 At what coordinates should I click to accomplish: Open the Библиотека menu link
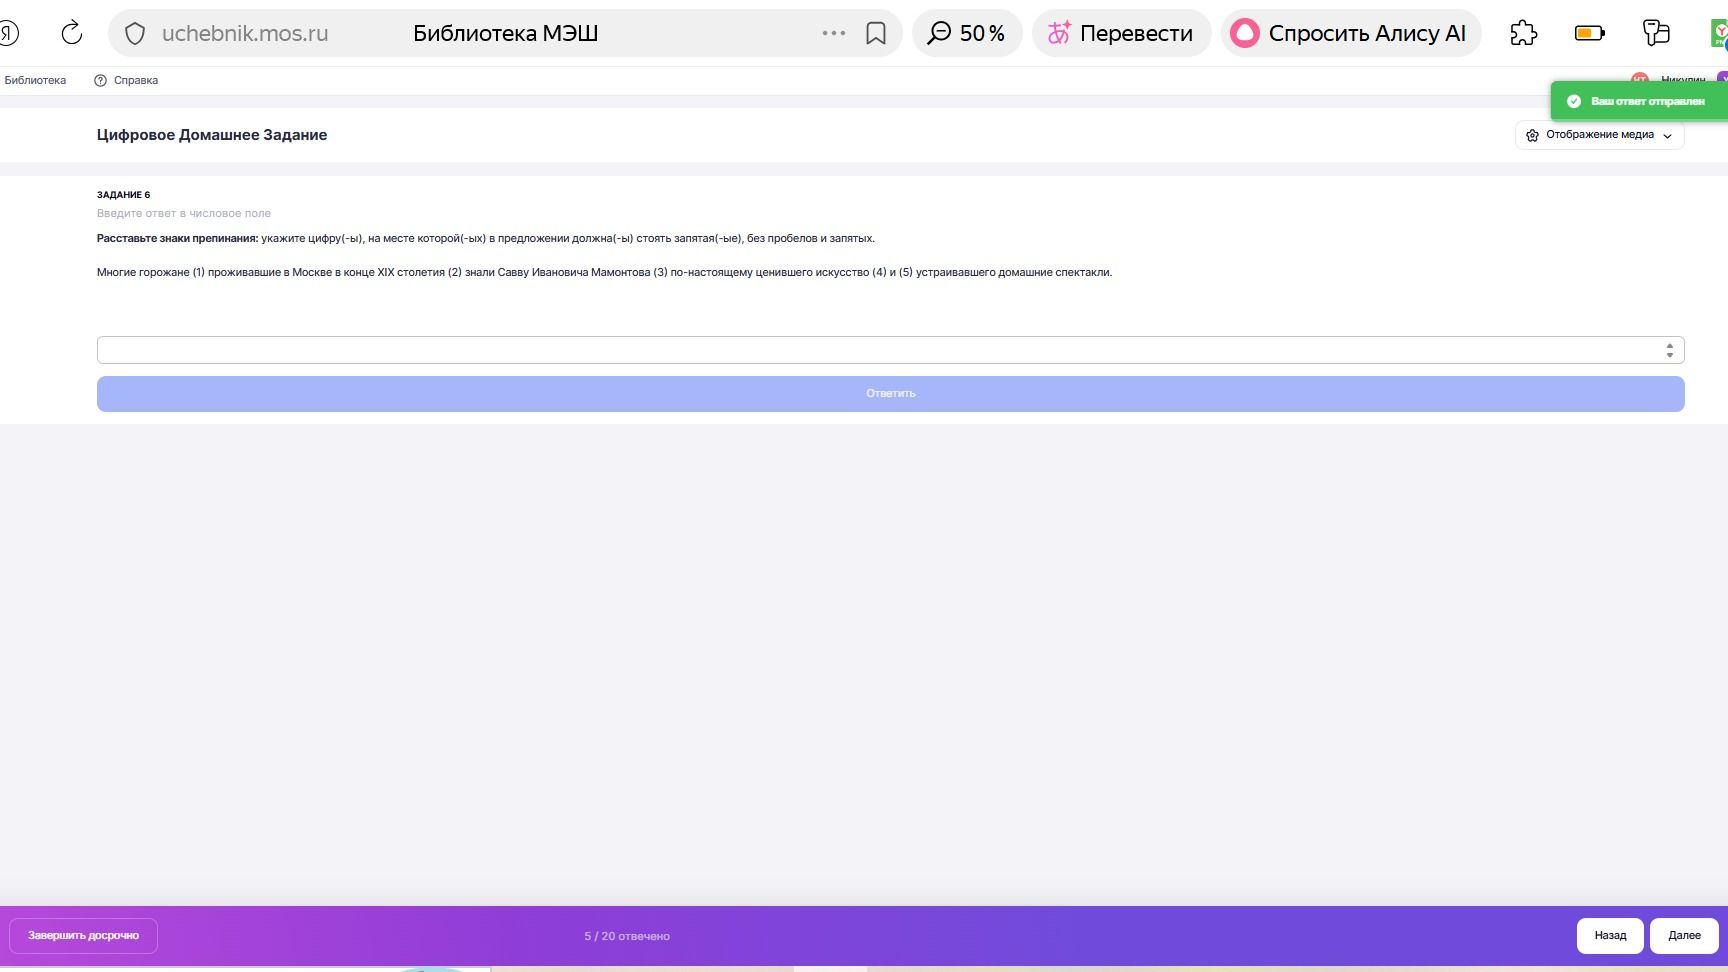click(x=35, y=80)
